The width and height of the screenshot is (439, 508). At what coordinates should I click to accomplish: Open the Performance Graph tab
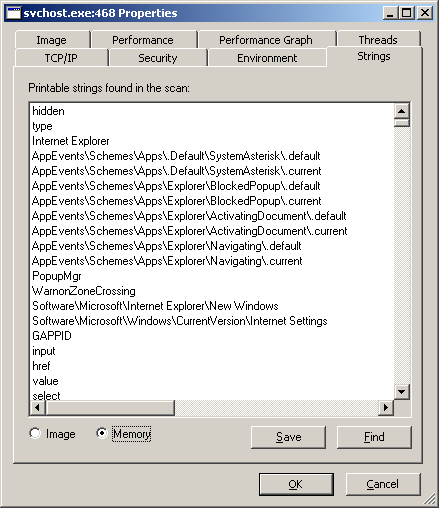[x=266, y=40]
